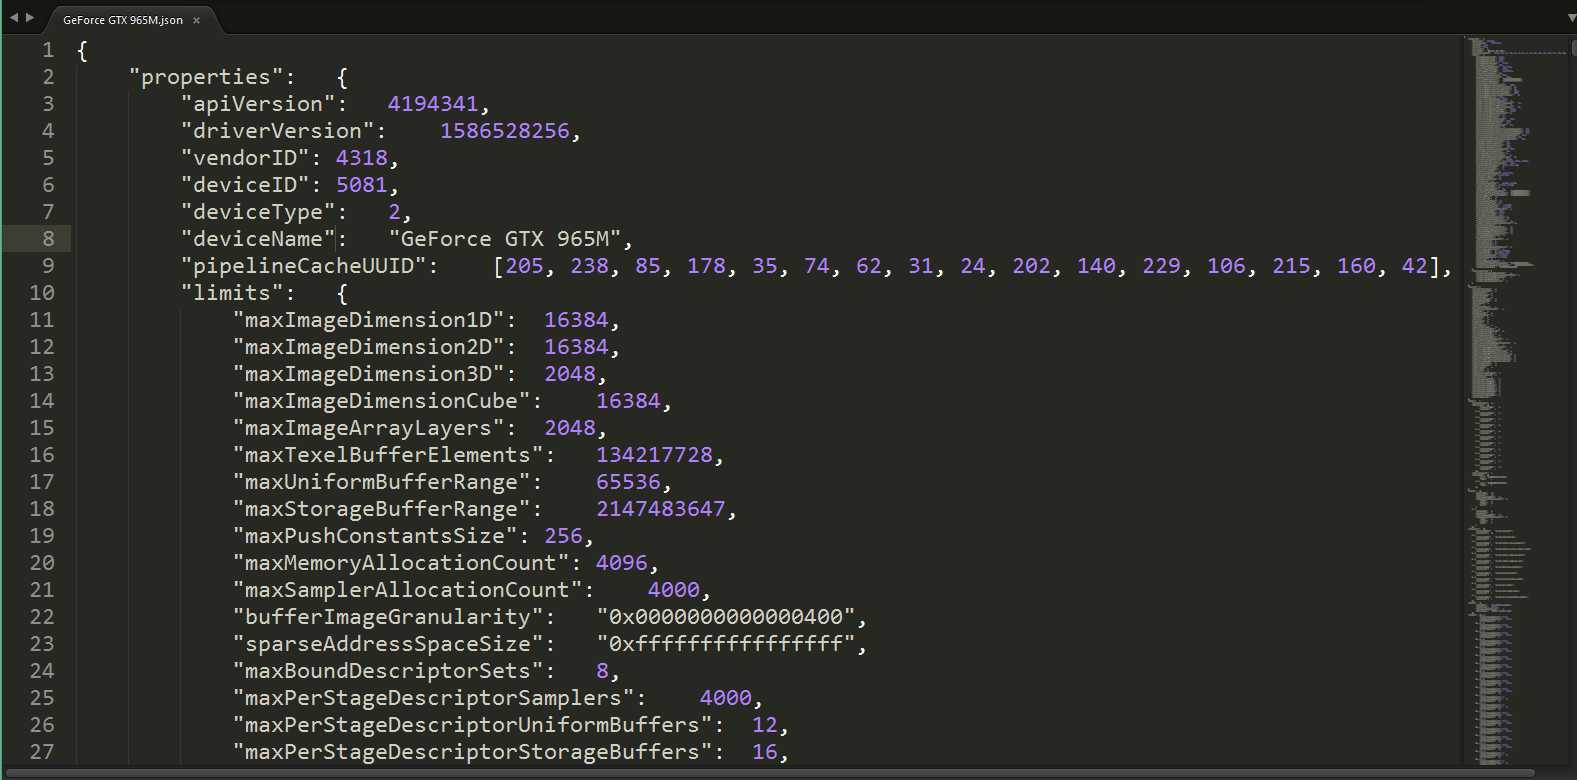The image size is (1577, 780).
Task: Click the previous-tab left arrow
Action: 13,17
